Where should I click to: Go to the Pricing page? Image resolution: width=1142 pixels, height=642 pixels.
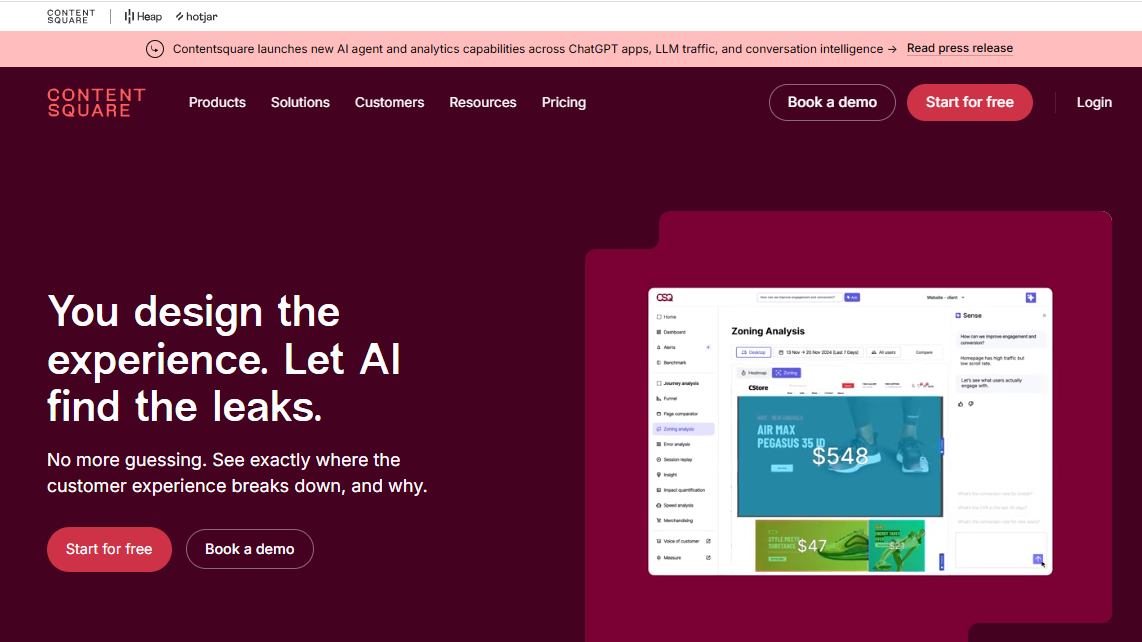coord(564,103)
